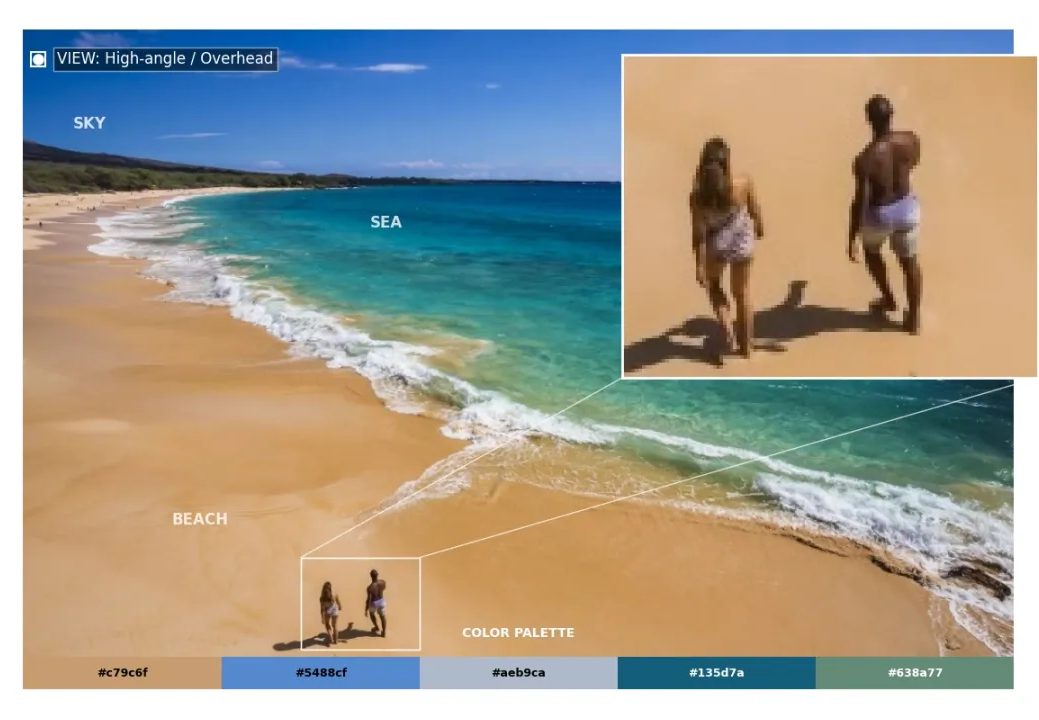This screenshot has height=720, width=1039.
Task: Pick the dark teal #135d7a swatch
Action: (x=716, y=673)
